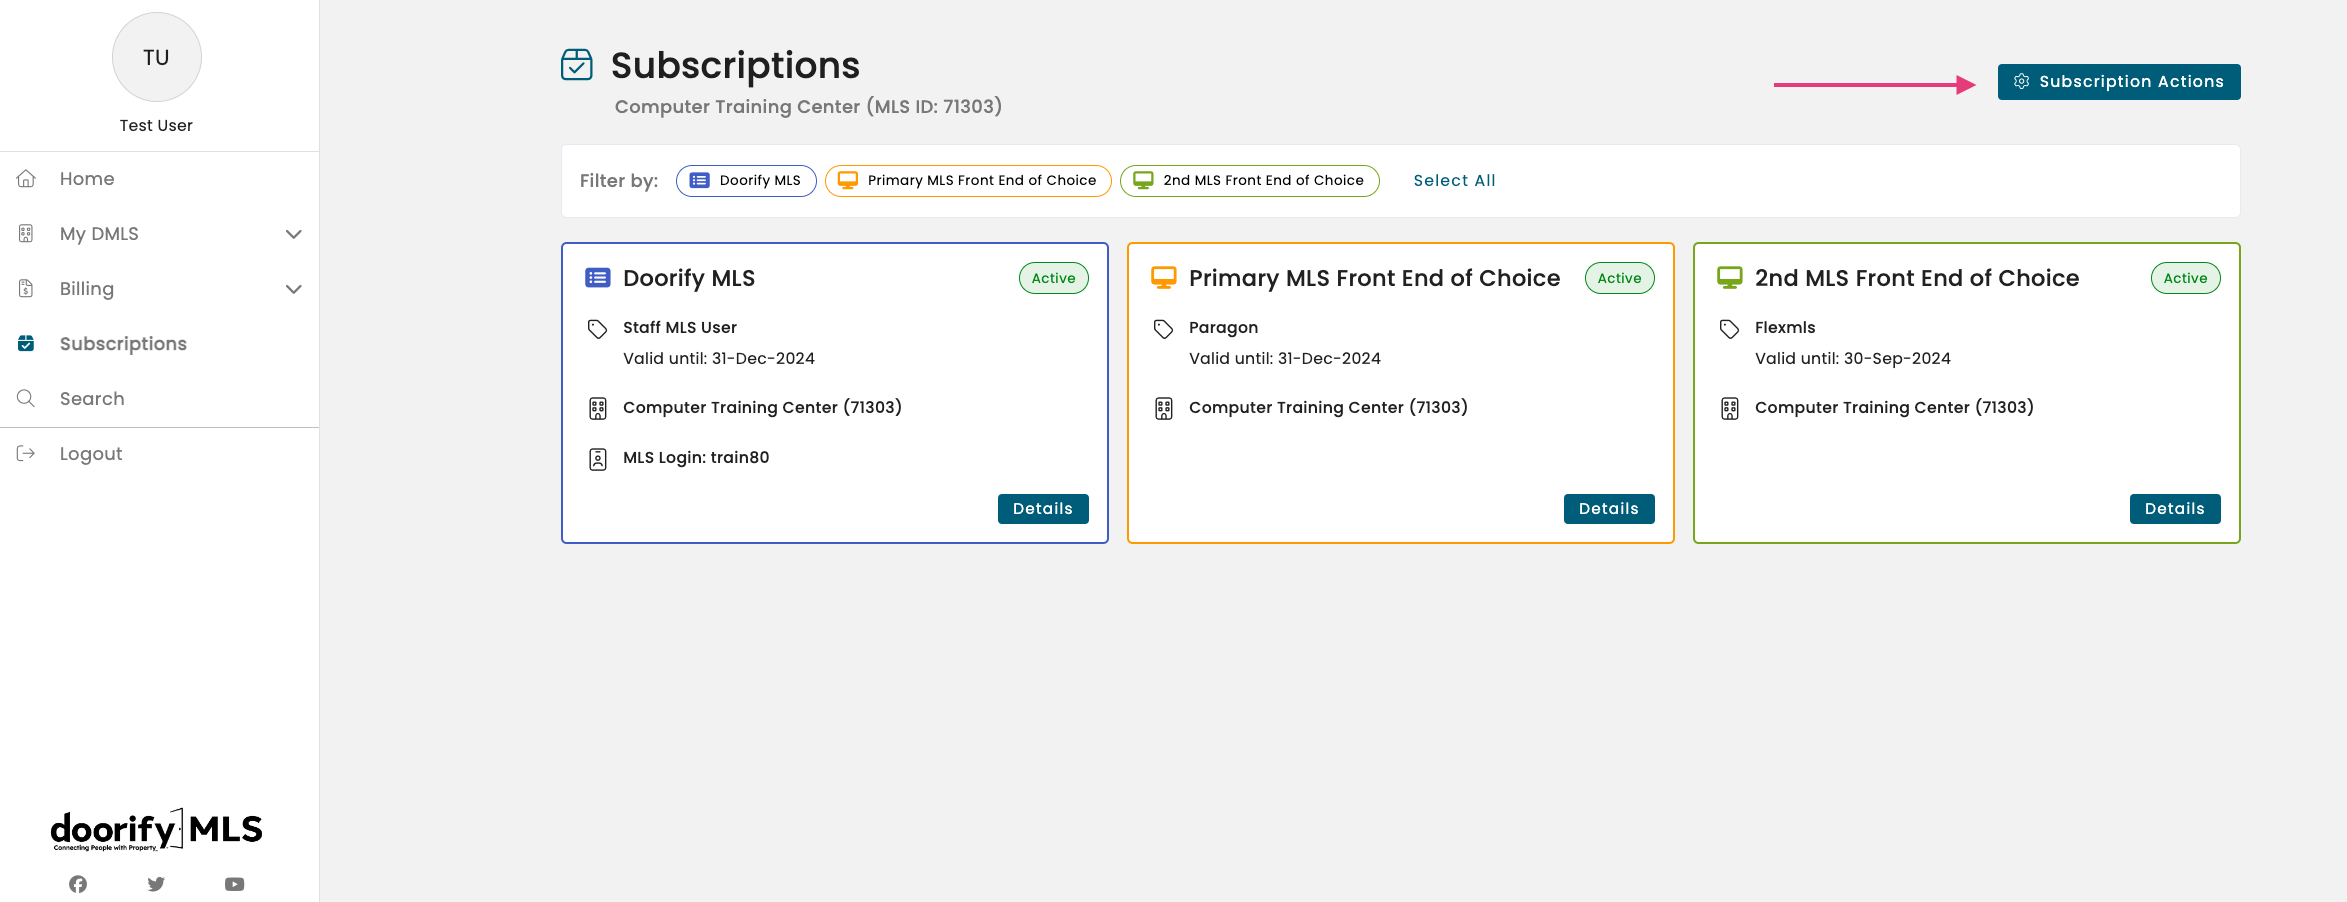Collapse the Subscriptions sidebar section
2347x902 pixels.
coord(122,343)
